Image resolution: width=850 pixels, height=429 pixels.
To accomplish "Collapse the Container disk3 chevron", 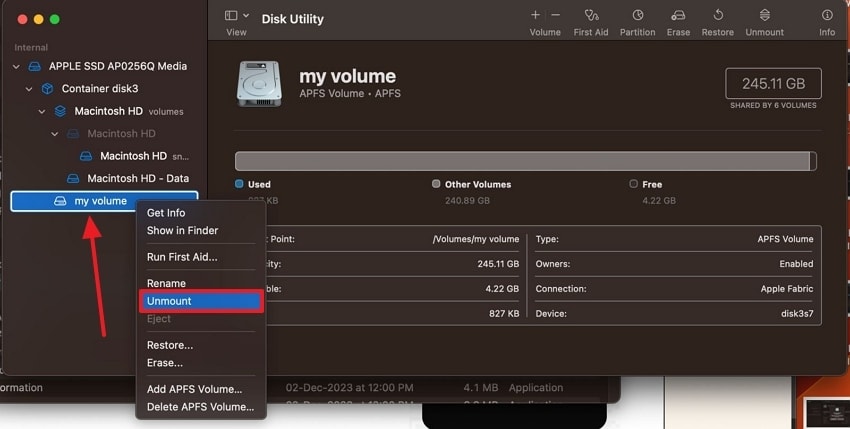I will click(x=29, y=88).
